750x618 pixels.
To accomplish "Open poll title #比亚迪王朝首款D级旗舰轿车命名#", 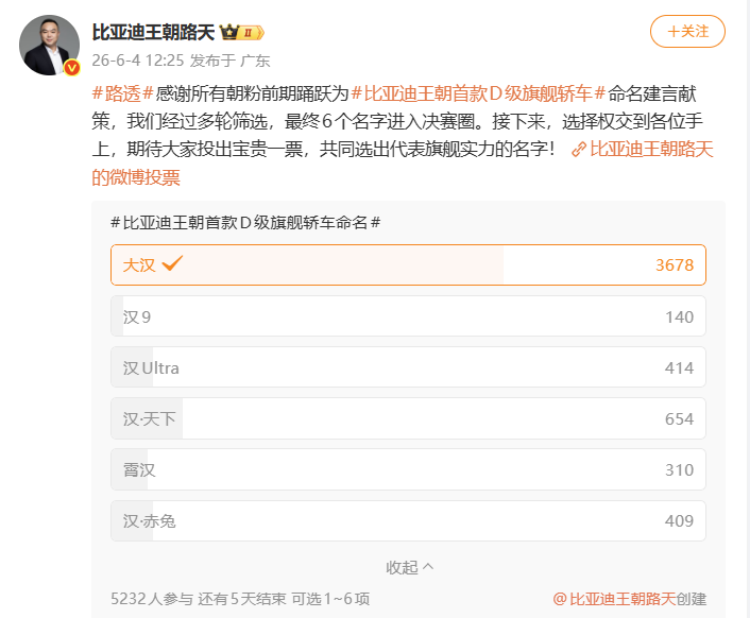I will [x=245, y=222].
